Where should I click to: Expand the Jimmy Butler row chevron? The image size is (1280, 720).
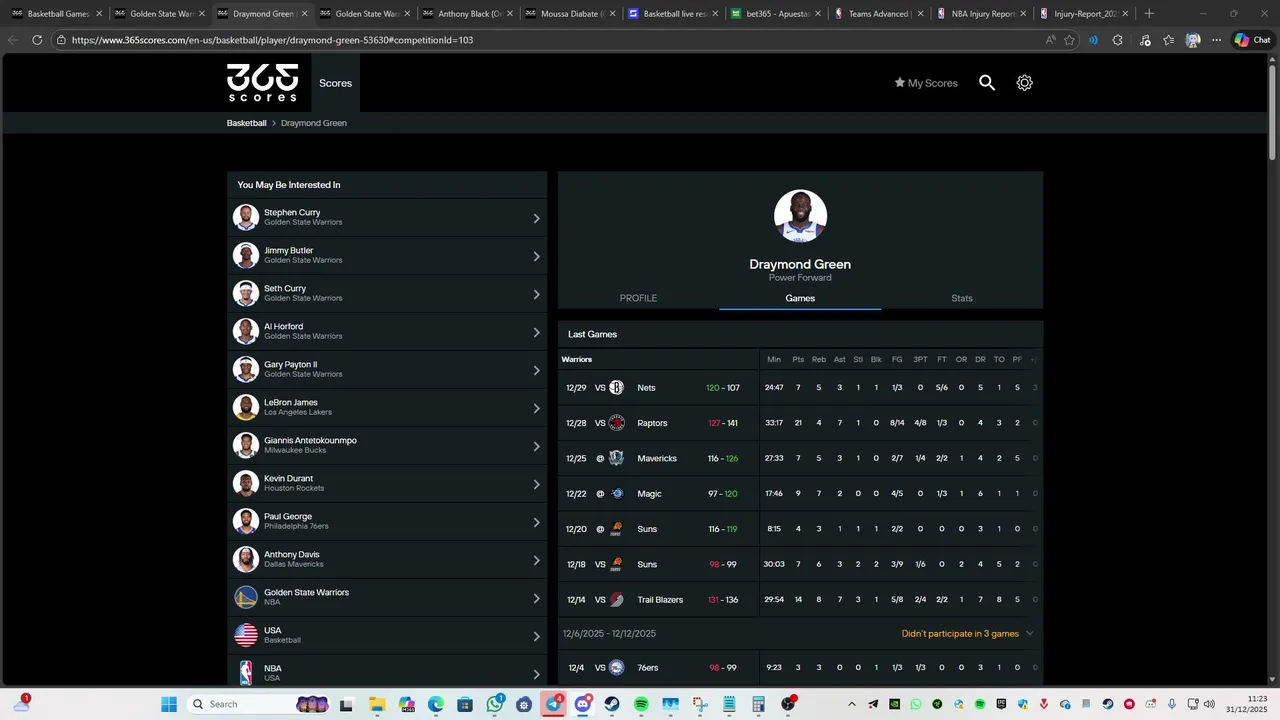click(536, 256)
